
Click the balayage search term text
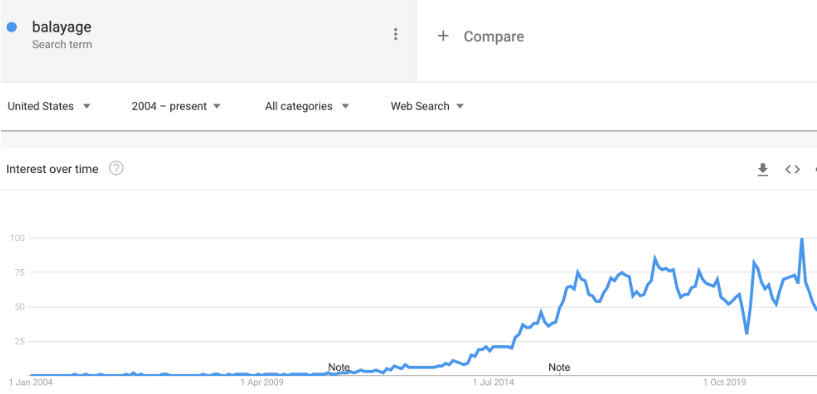point(61,27)
